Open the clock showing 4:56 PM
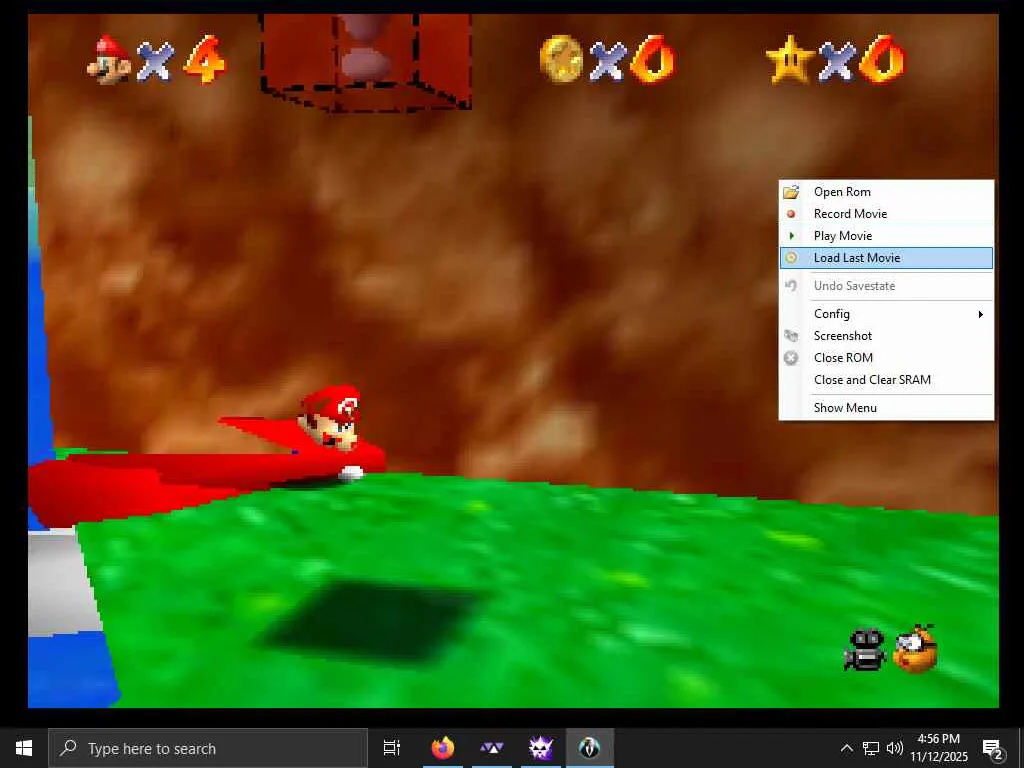 [x=939, y=748]
